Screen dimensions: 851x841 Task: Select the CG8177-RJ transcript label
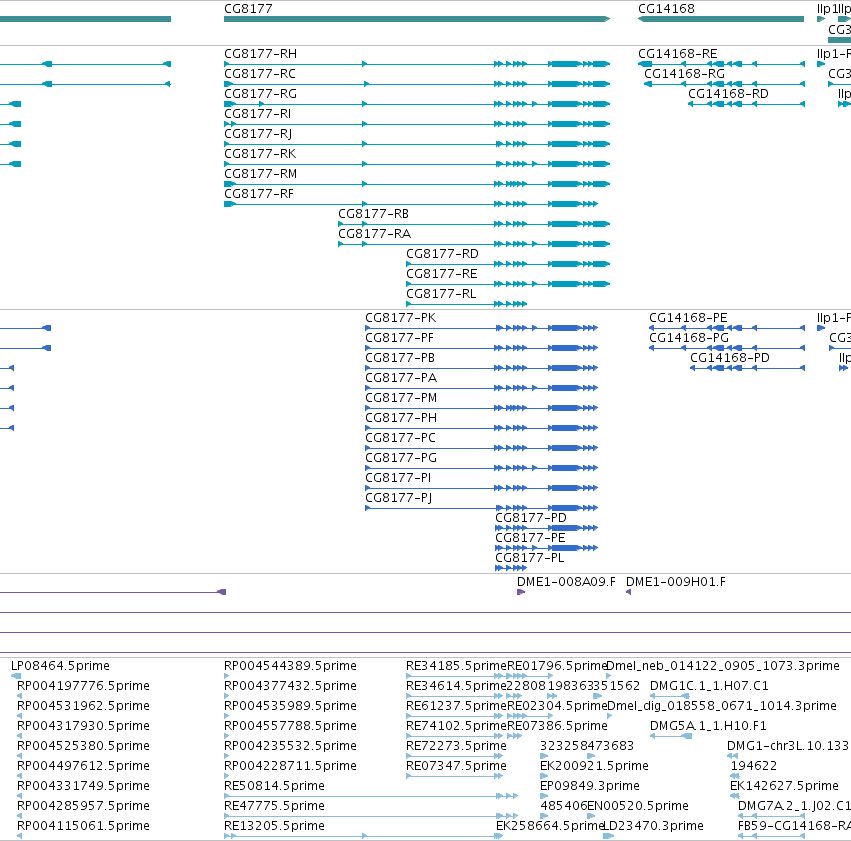tap(258, 134)
